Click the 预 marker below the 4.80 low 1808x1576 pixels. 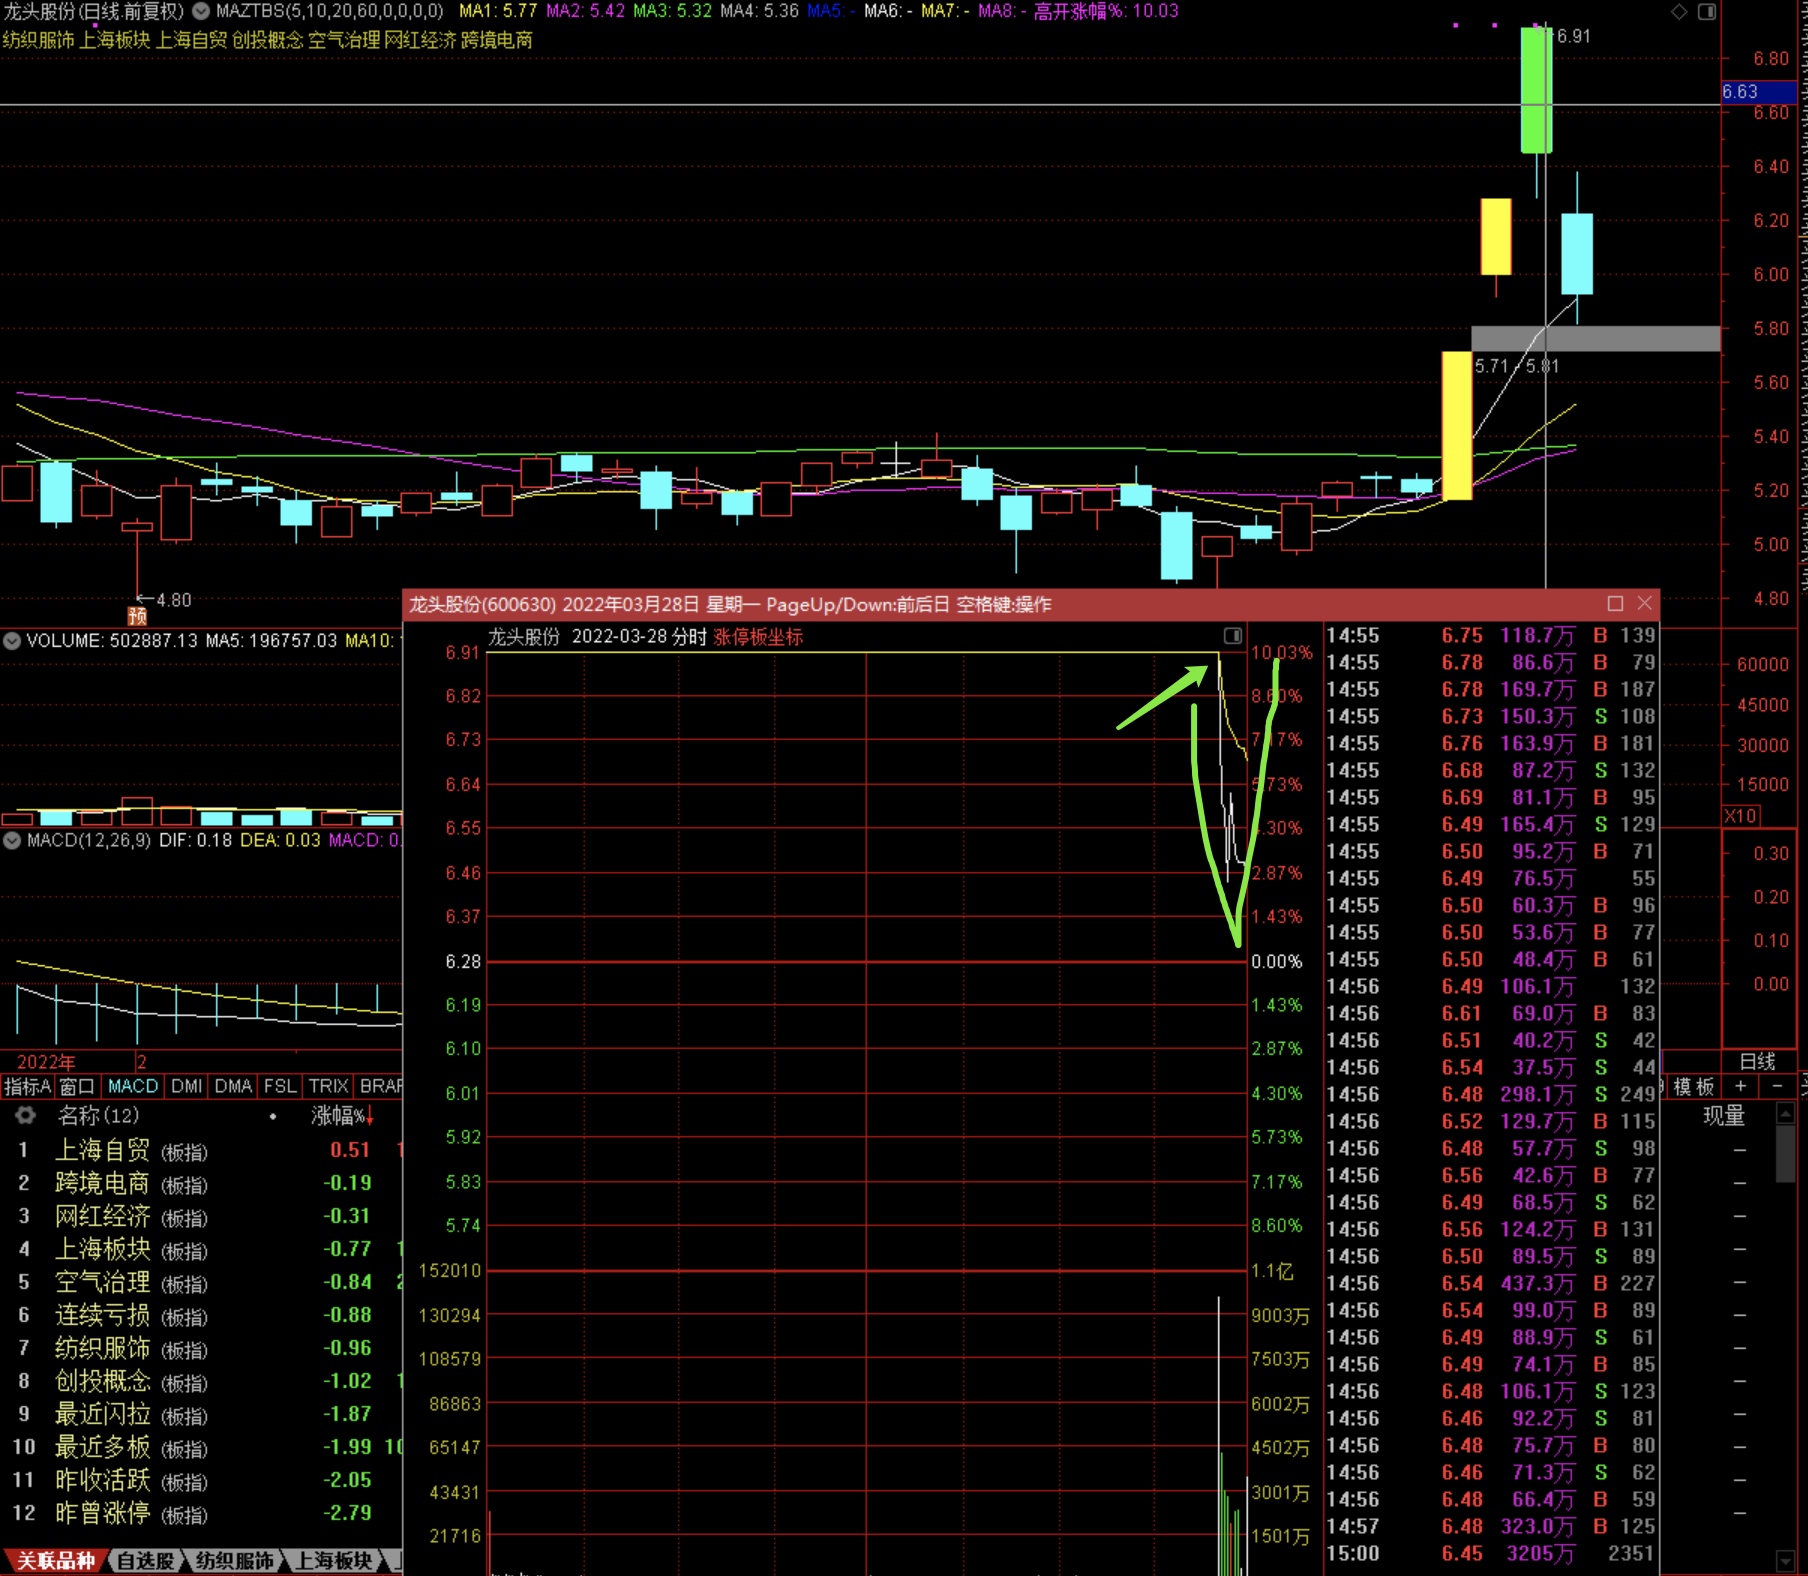point(137,616)
